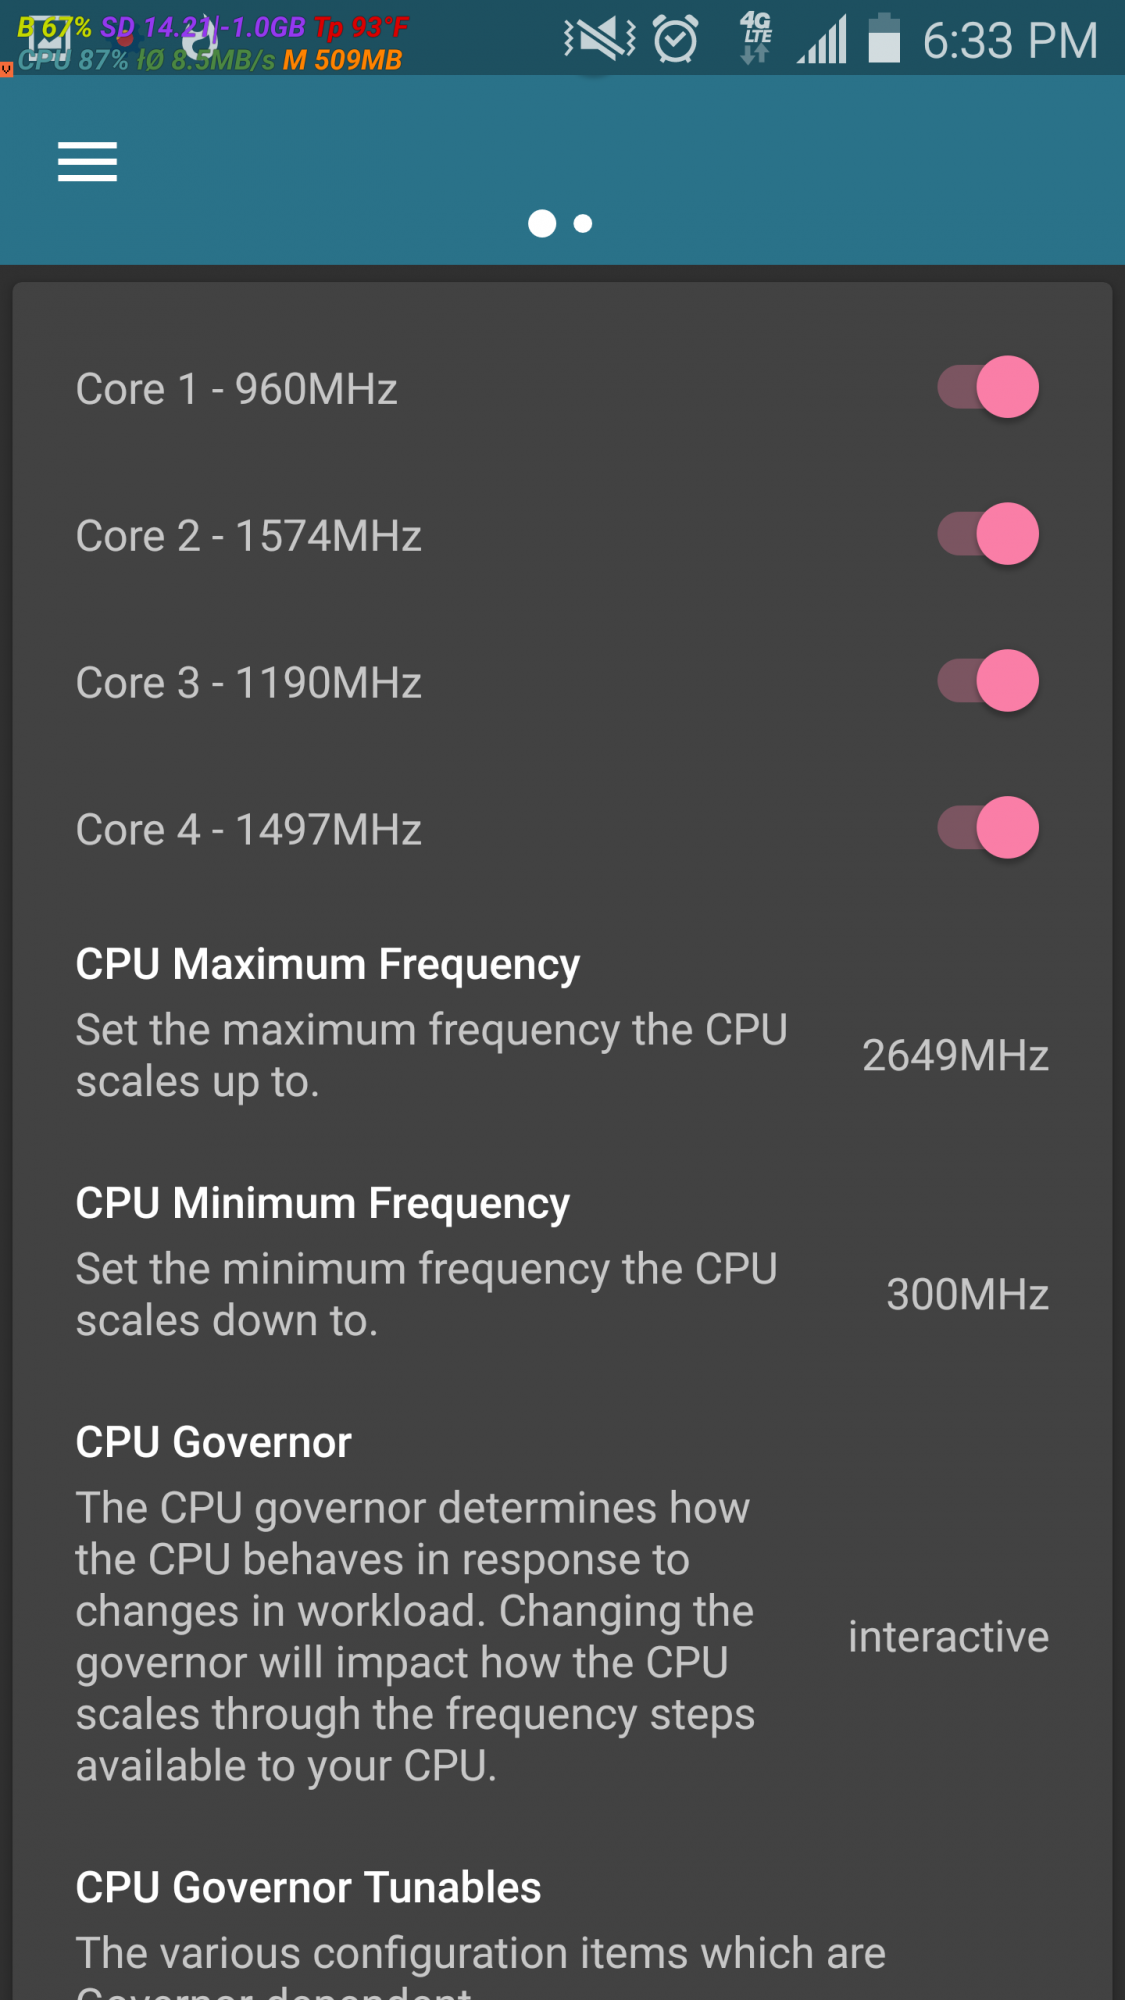Tap the alarm clock status icon
The height and width of the screenshot is (2000, 1125).
coord(676,41)
